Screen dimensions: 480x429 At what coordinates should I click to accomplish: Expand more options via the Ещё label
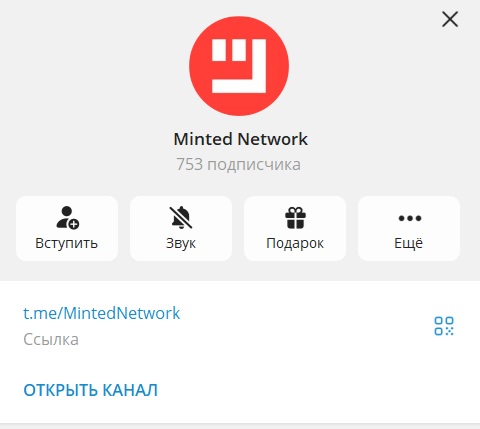coord(409,243)
